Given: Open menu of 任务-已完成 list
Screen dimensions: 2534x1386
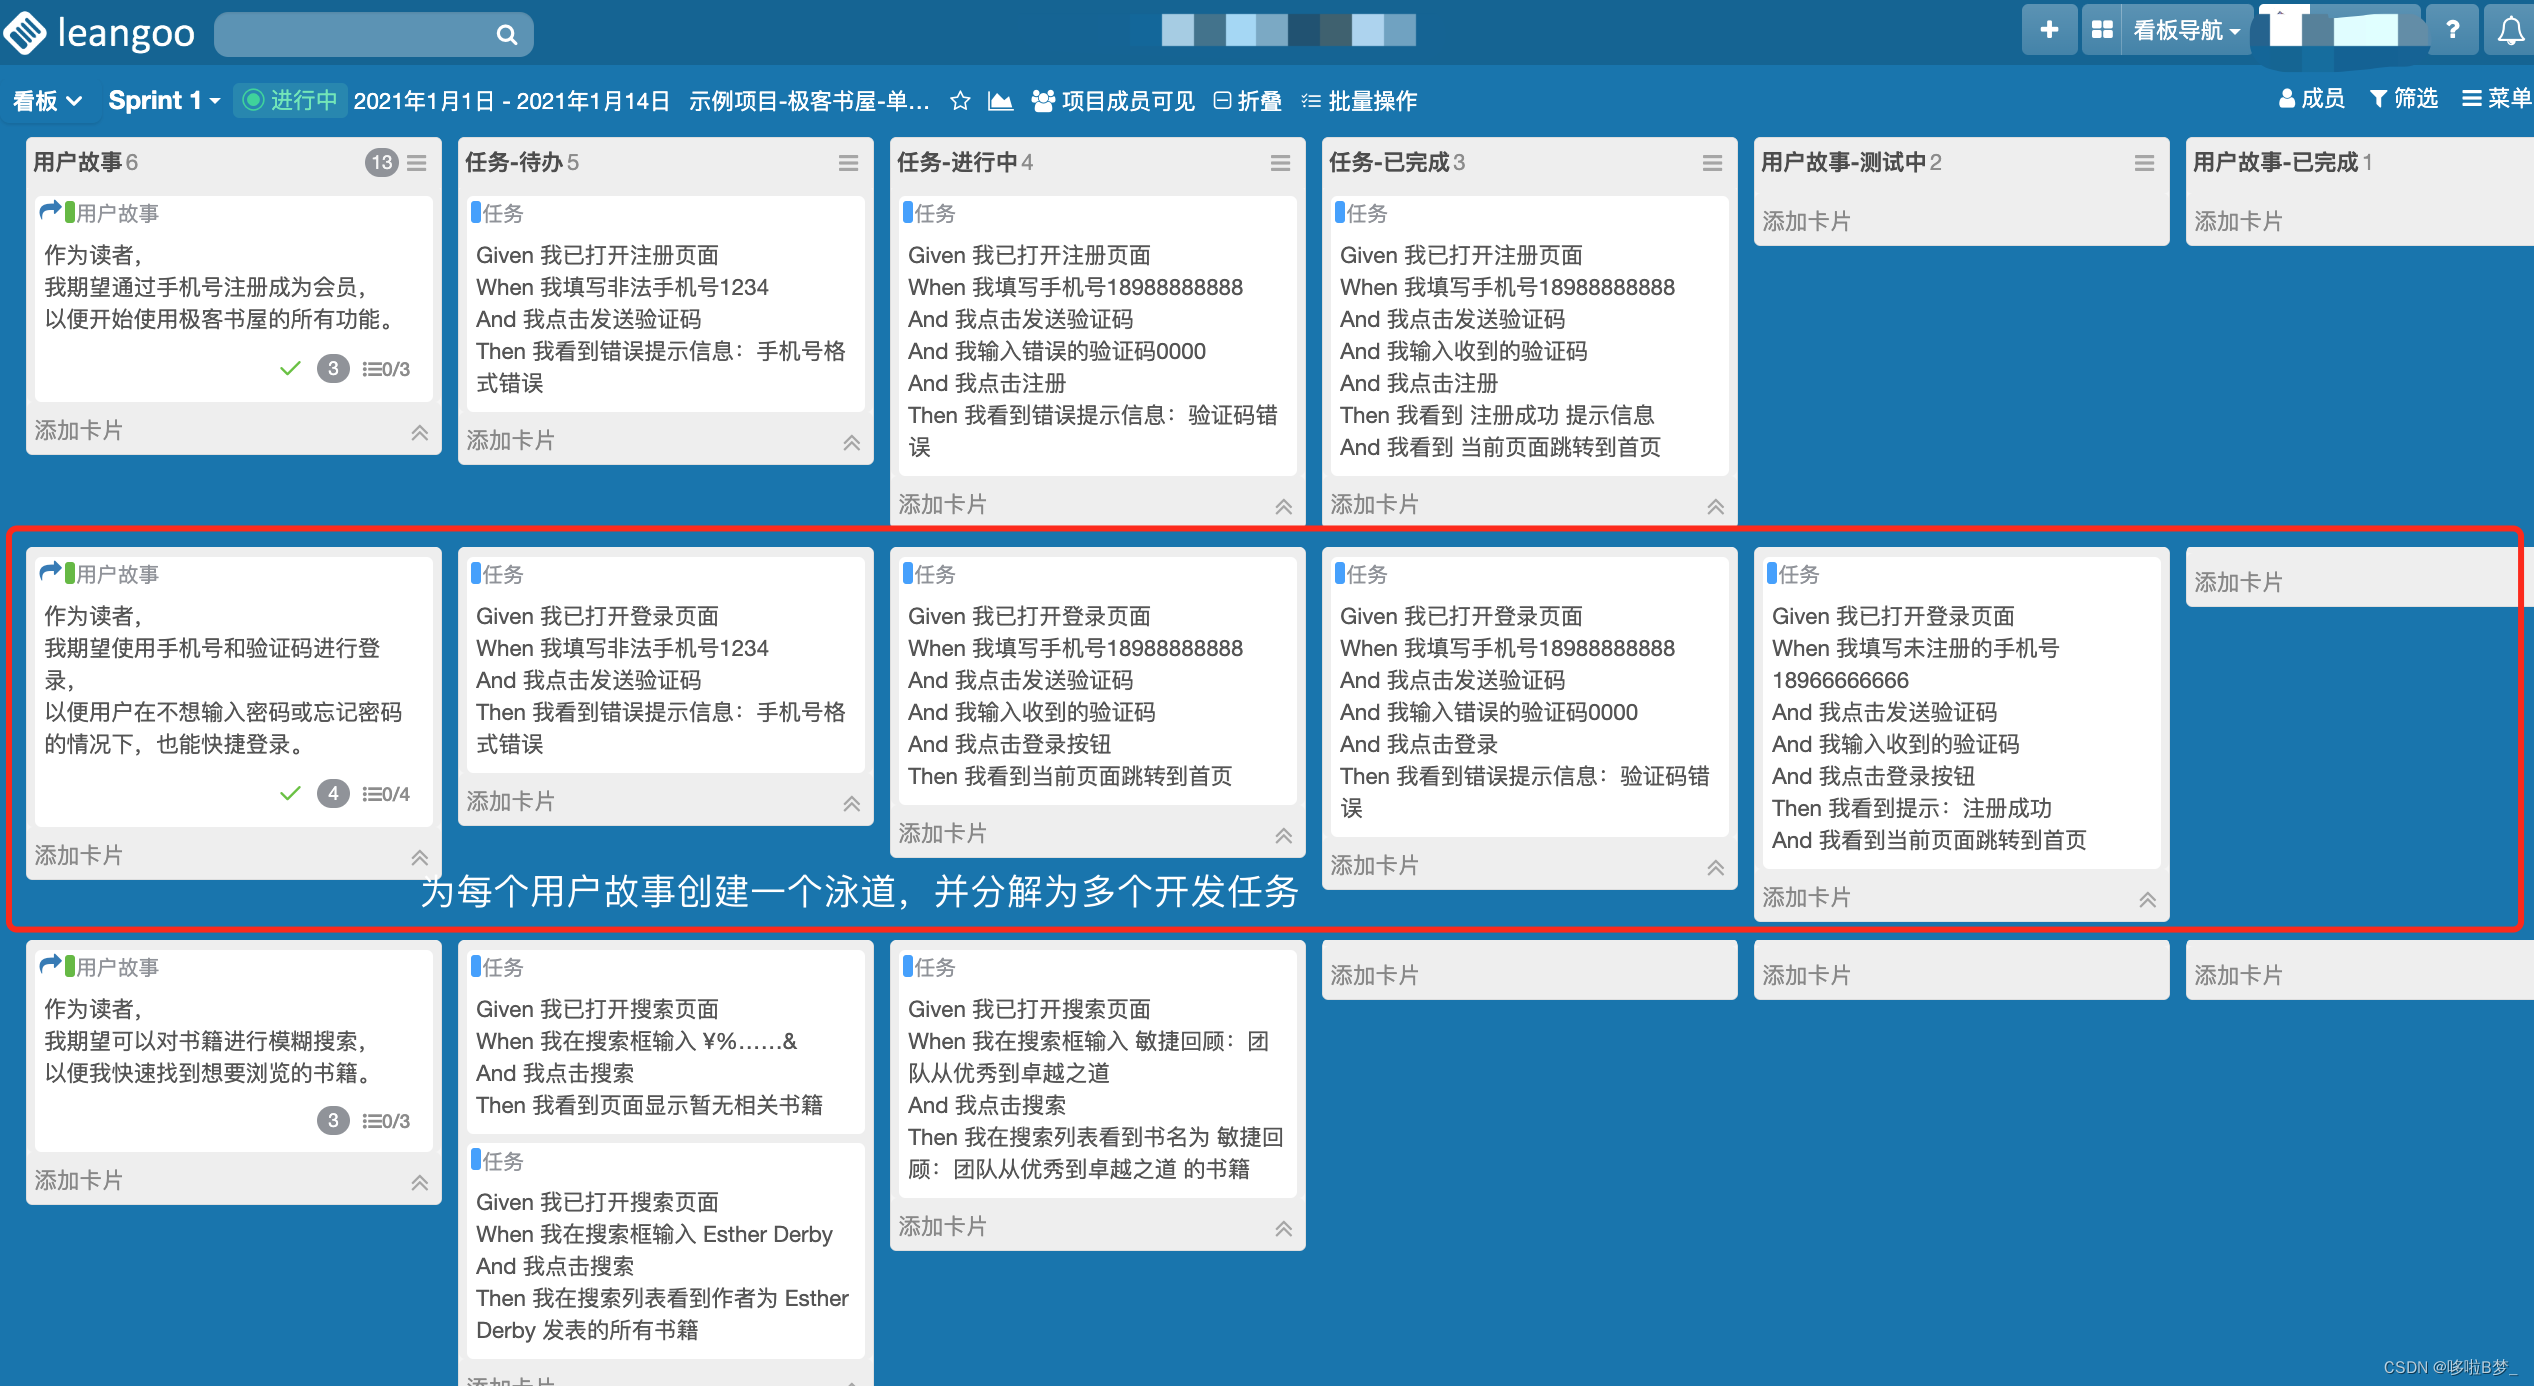Looking at the screenshot, I should 1713,163.
